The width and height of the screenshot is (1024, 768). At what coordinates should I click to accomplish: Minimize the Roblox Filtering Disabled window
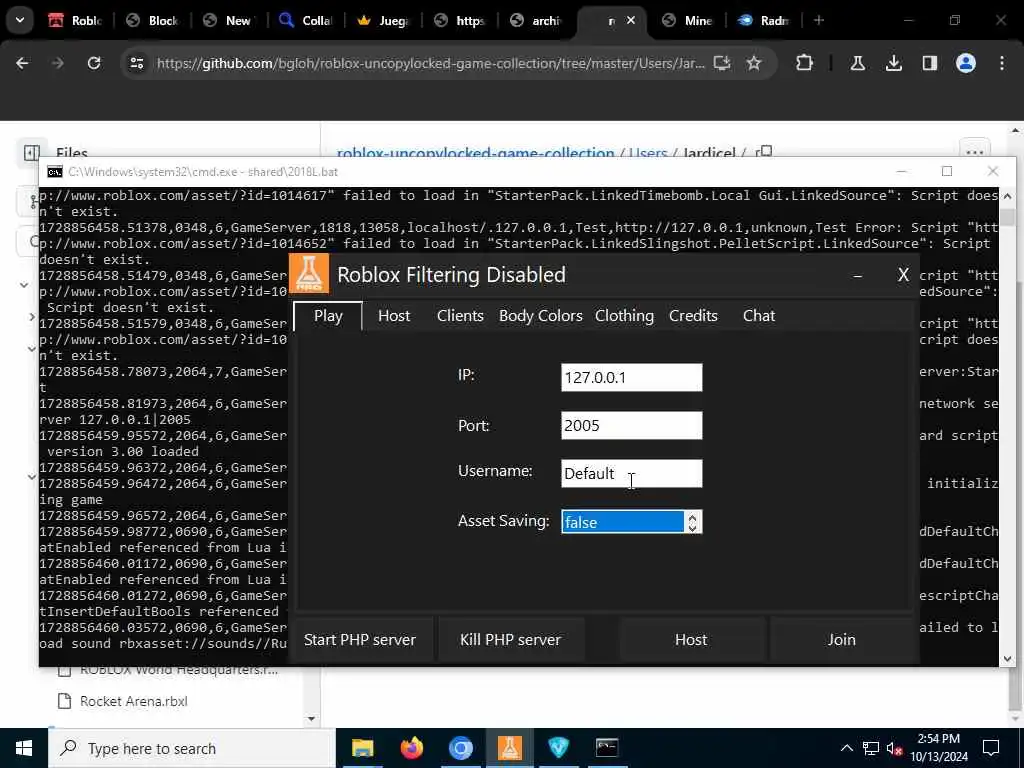click(857, 276)
